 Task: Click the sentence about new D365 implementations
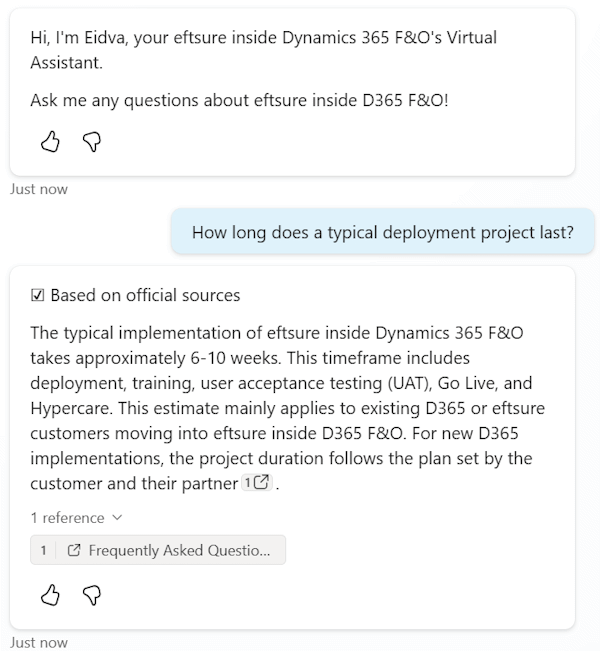coord(280,459)
